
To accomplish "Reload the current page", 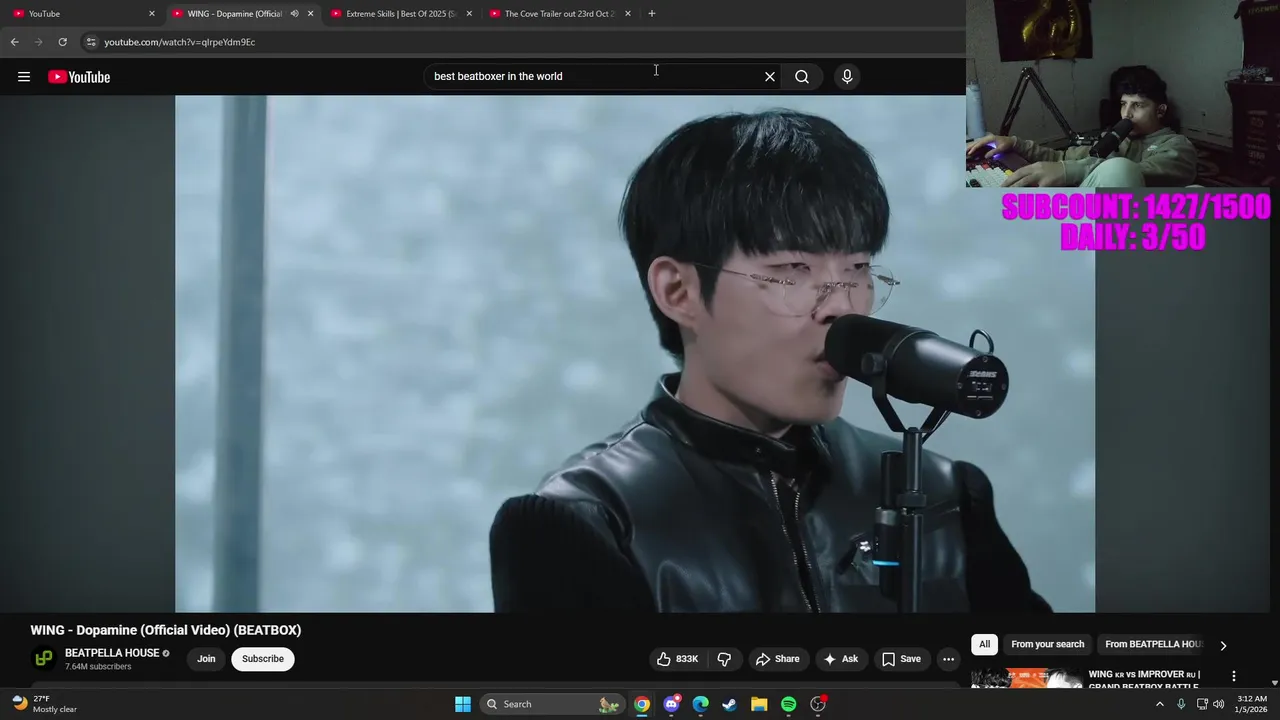I will (x=62, y=42).
